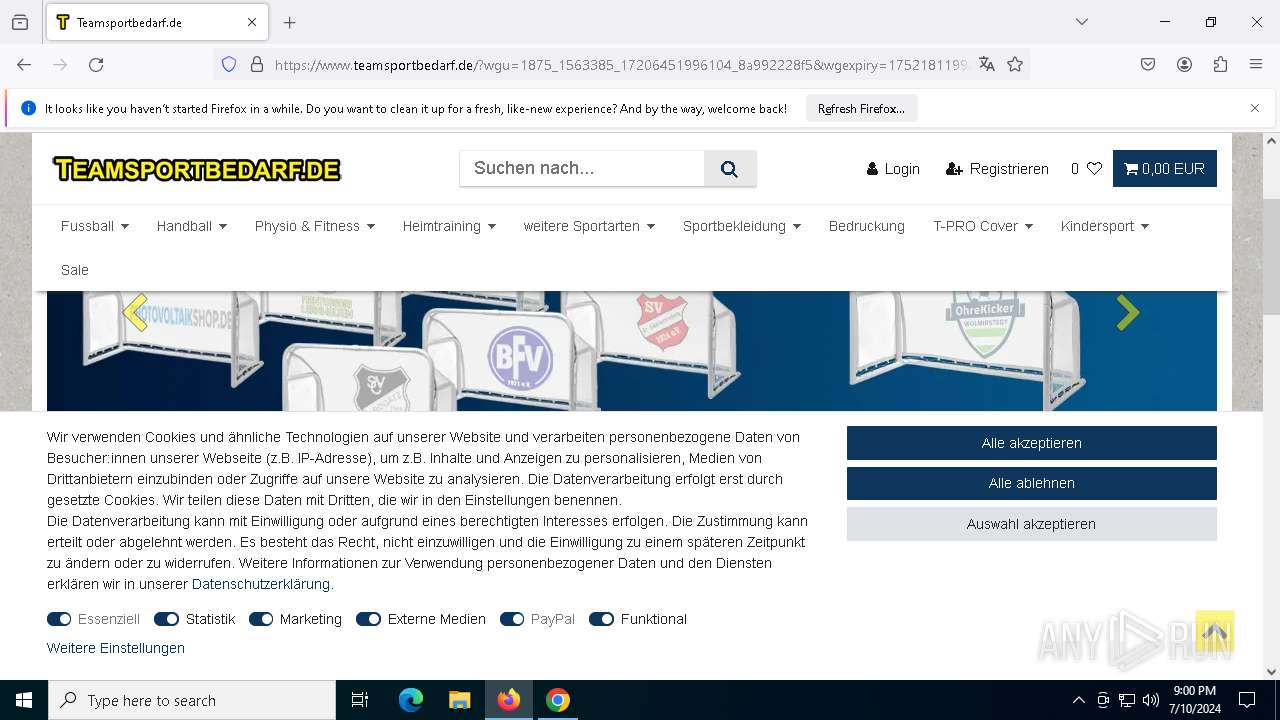Go to next banner slide arrow
Image resolution: width=1280 pixels, height=720 pixels.
[x=1127, y=312]
